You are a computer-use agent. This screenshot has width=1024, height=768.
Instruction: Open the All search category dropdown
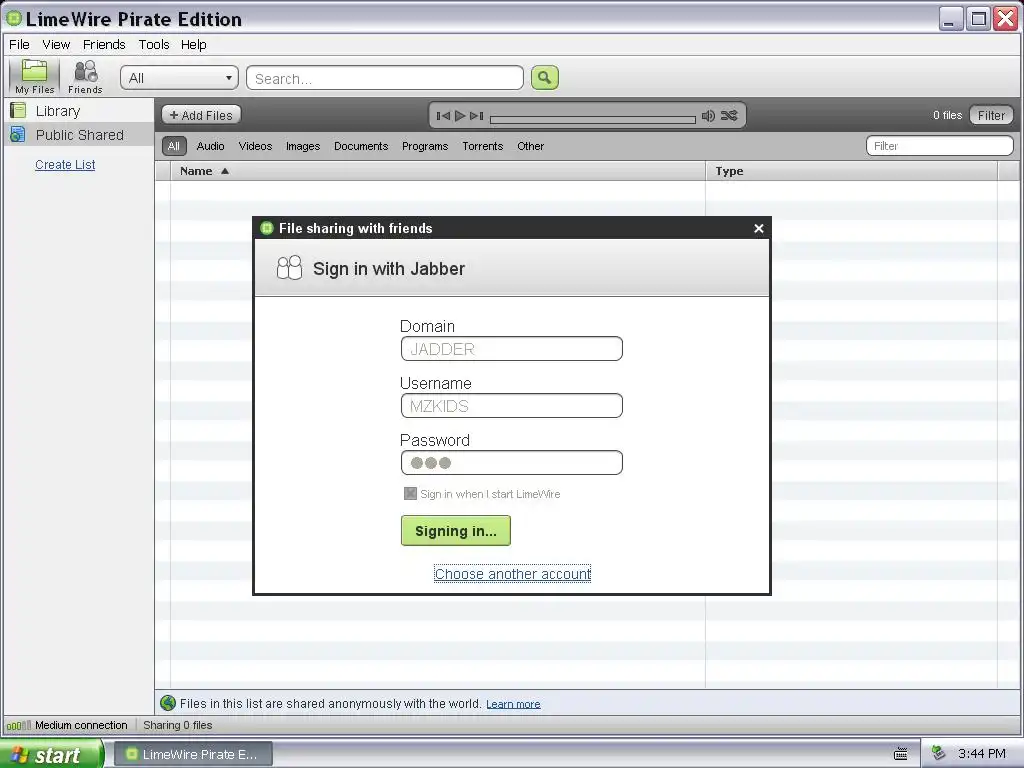point(180,78)
